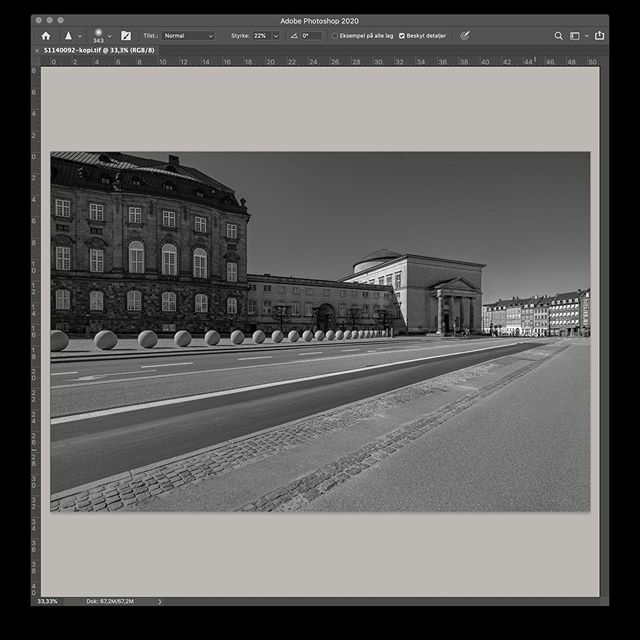Enable the Eksempel på alle lag checkbox
This screenshot has width=640, height=640.
point(335,36)
